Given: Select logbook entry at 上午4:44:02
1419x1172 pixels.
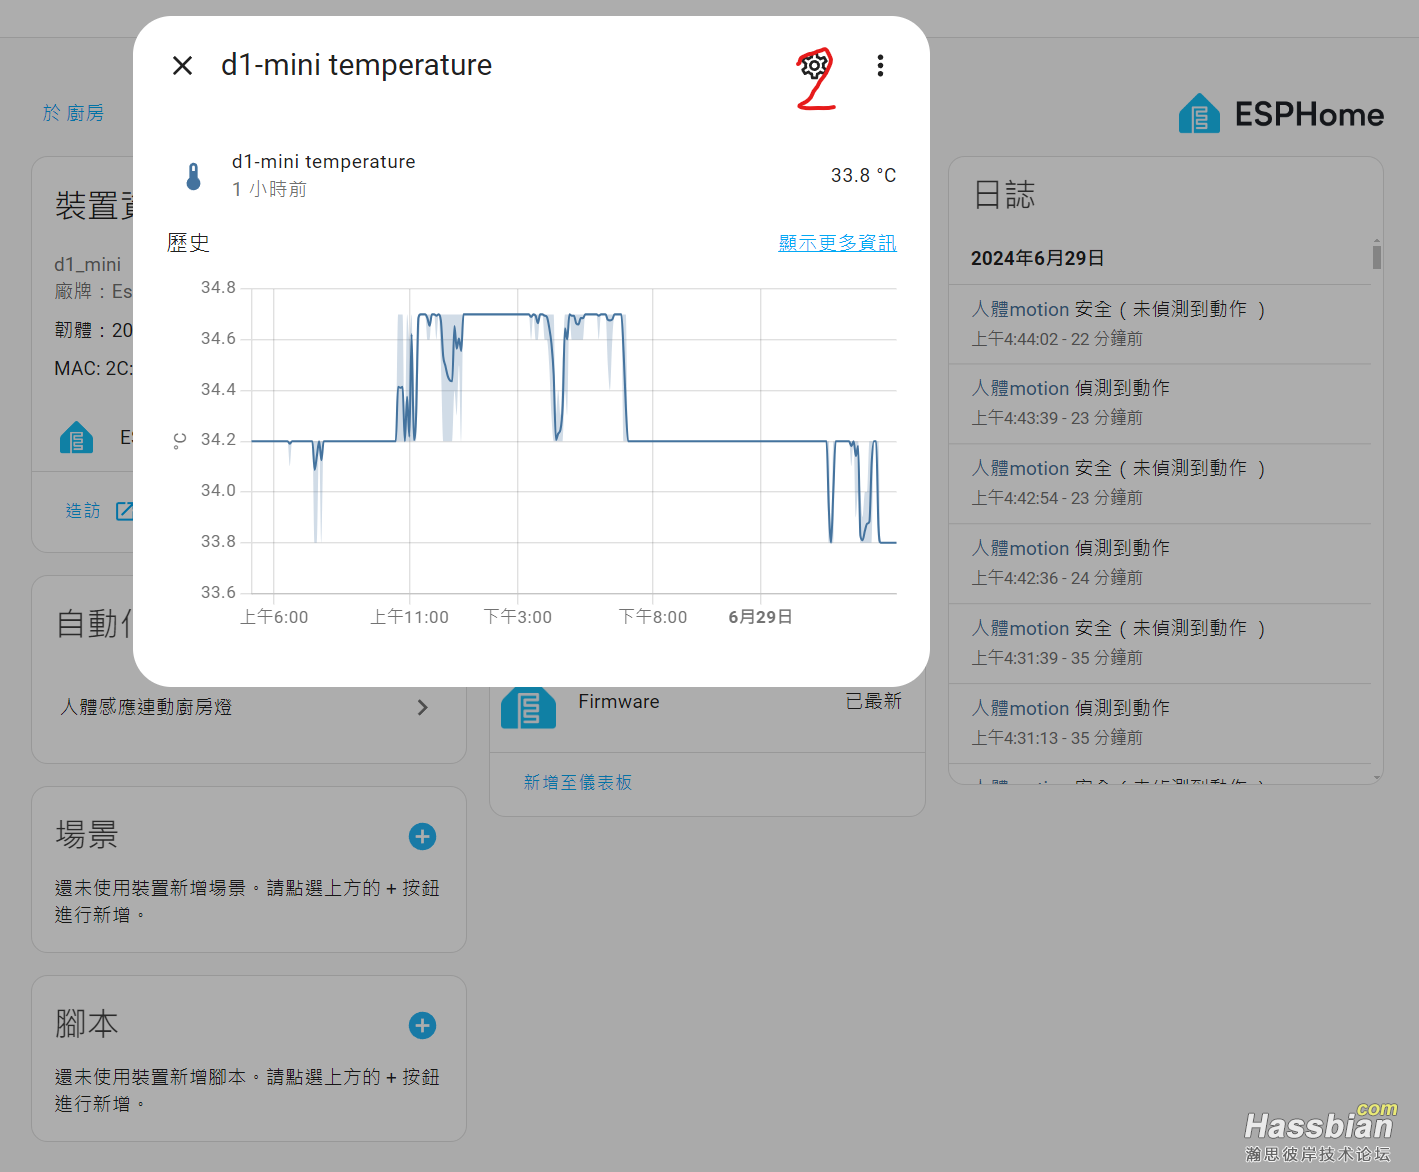Looking at the screenshot, I should pos(1160,324).
